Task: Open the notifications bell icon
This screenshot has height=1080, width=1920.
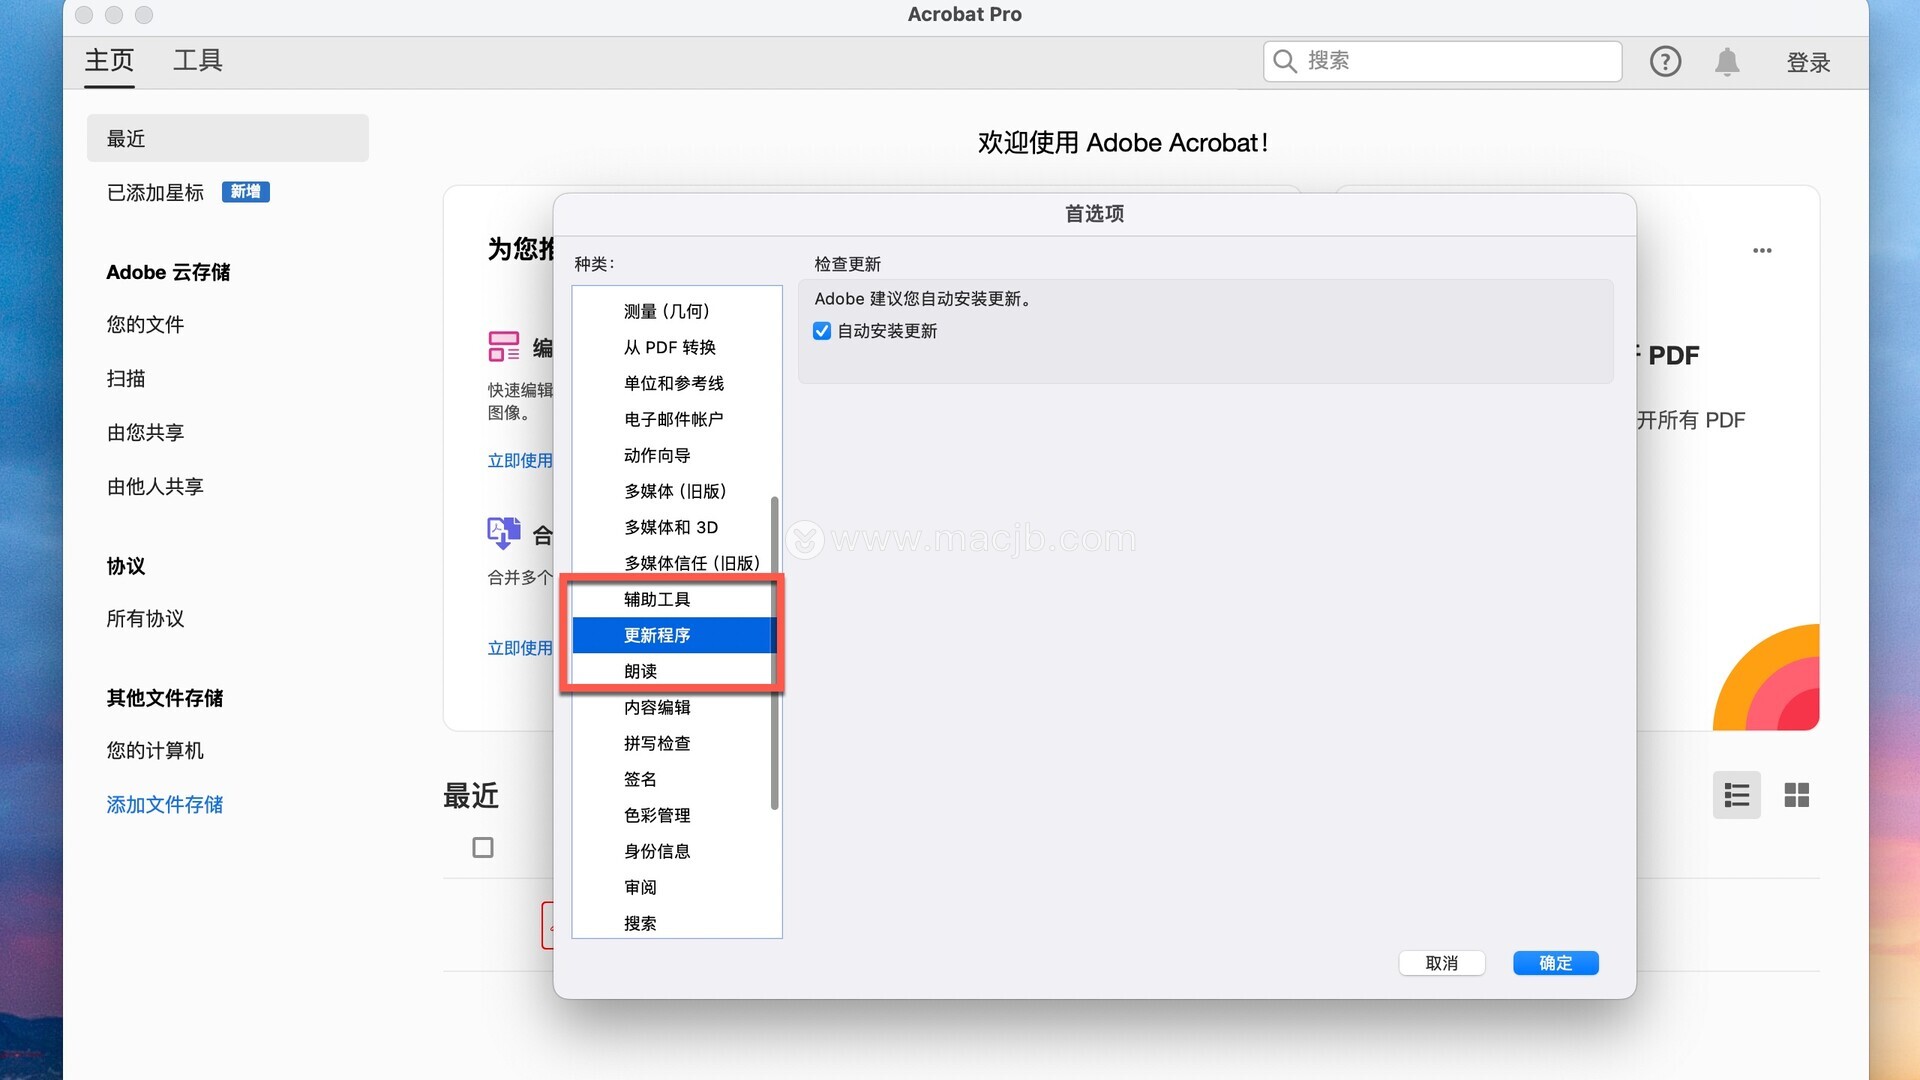Action: click(1727, 62)
